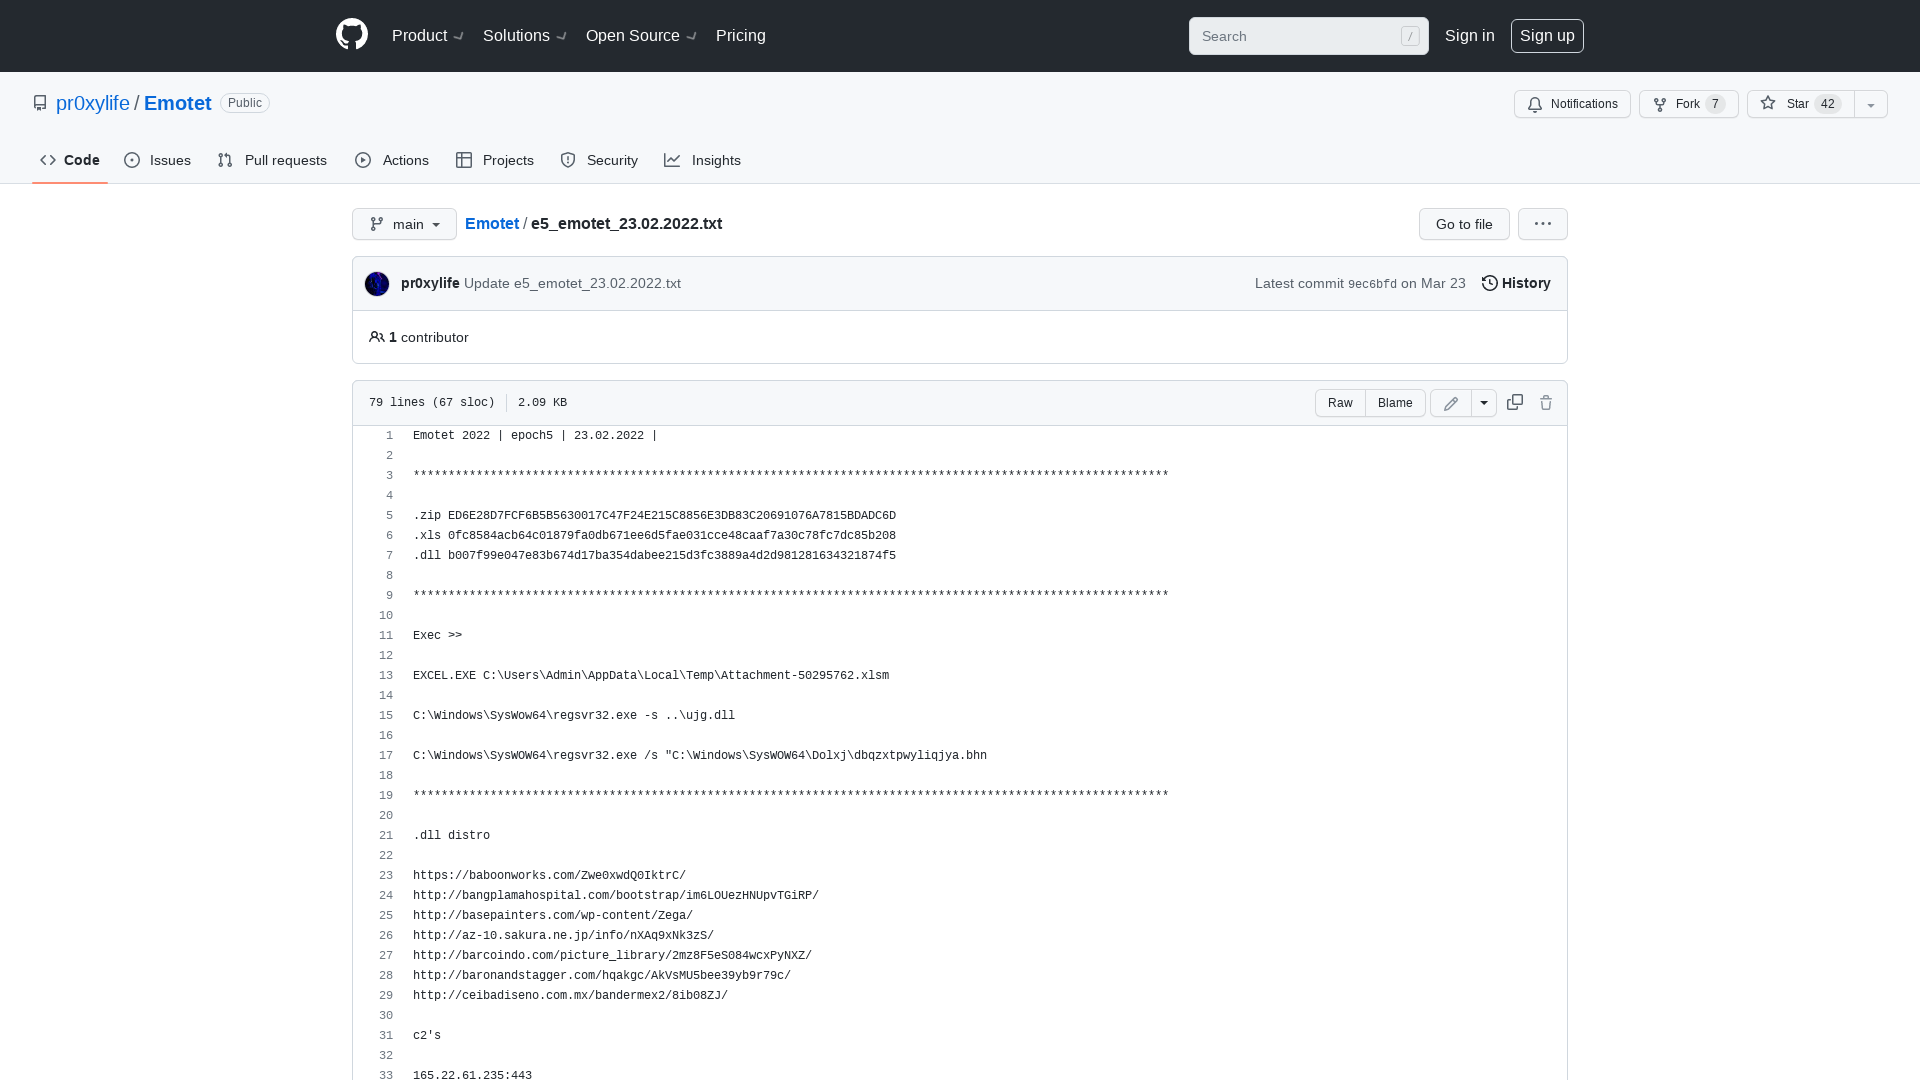This screenshot has width=1920, height=1080.
Task: Switch to the Security tab
Action: tap(599, 160)
